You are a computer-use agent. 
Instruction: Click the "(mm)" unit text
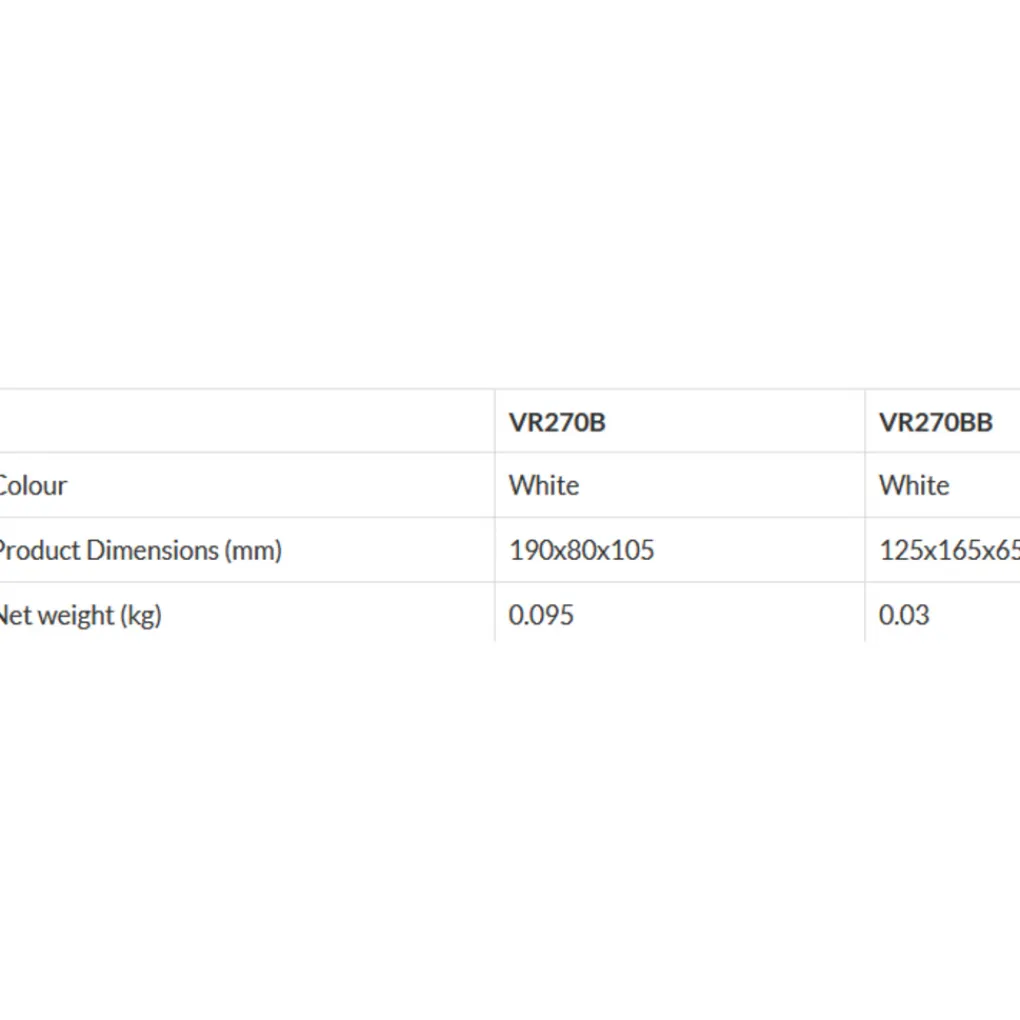click(253, 550)
